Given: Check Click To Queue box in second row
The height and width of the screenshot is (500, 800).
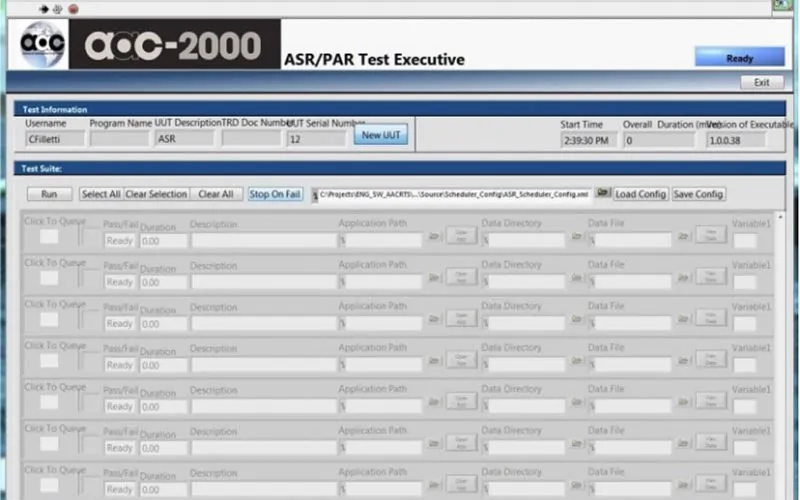Looking at the screenshot, I should 49,278.
